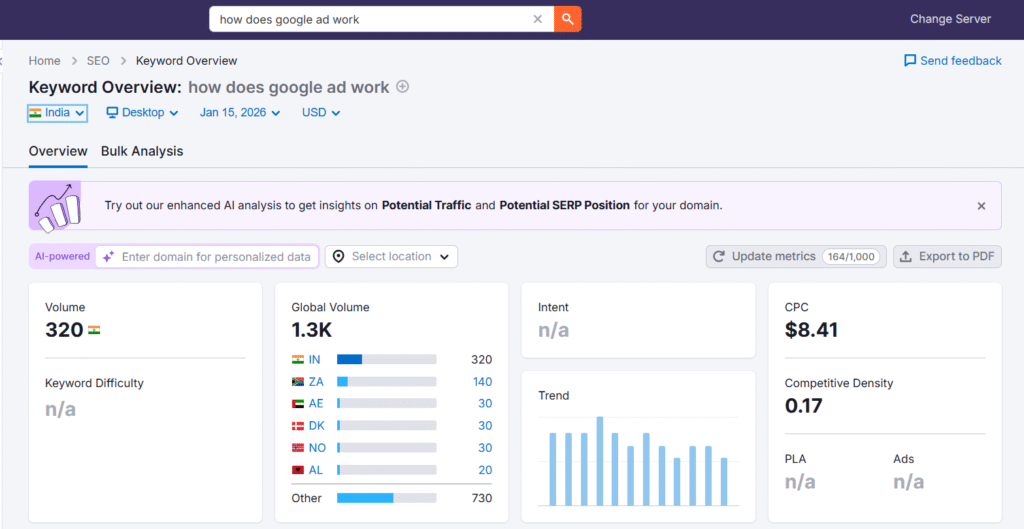The height and width of the screenshot is (529, 1024).
Task: Click the Denmark flag in the DK row
Action: pos(298,426)
